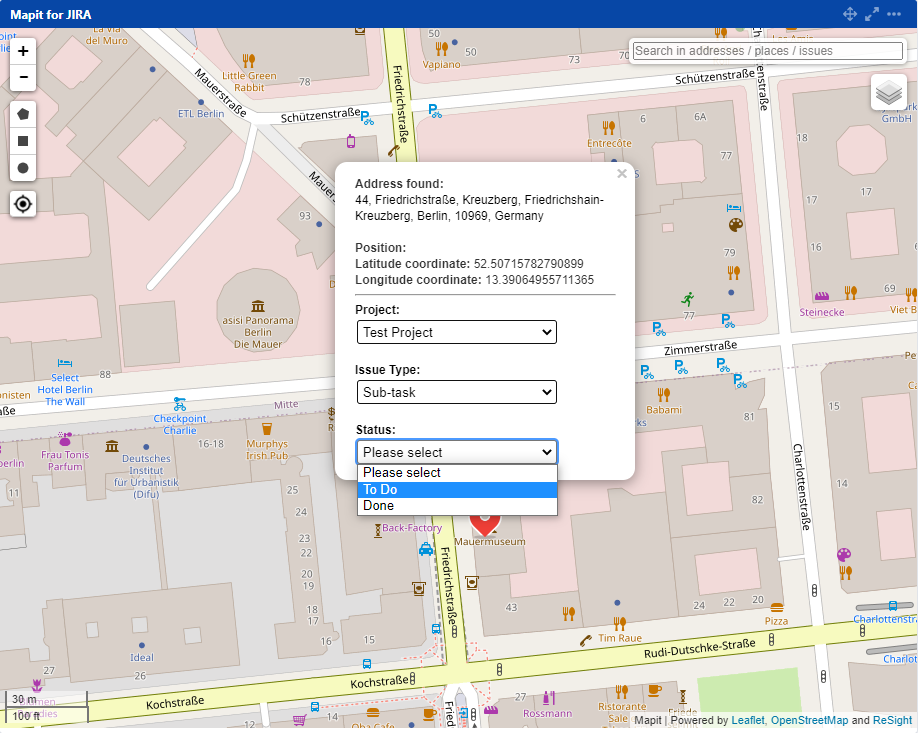Open the map layers control

tap(888, 93)
